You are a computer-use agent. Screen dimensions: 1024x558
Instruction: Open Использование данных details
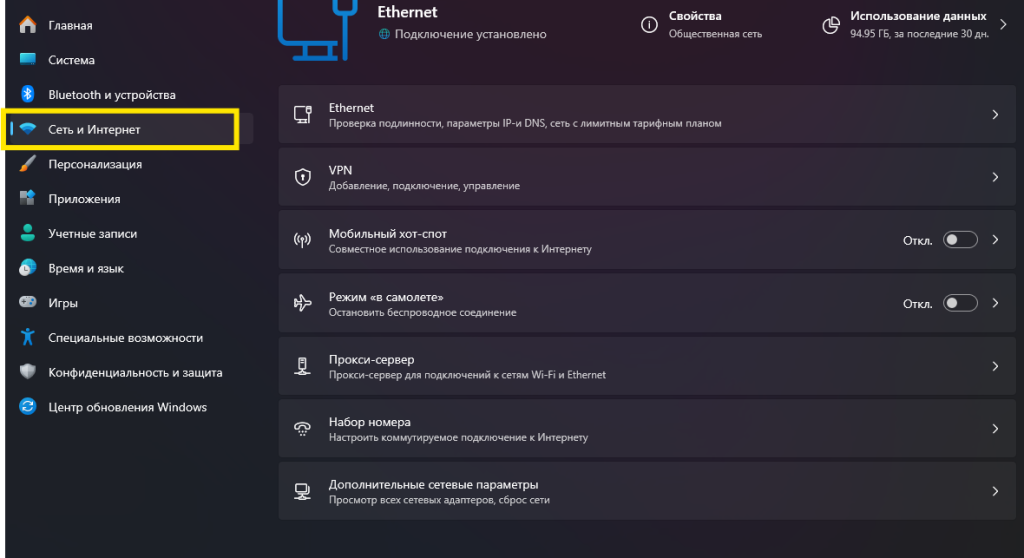point(918,24)
